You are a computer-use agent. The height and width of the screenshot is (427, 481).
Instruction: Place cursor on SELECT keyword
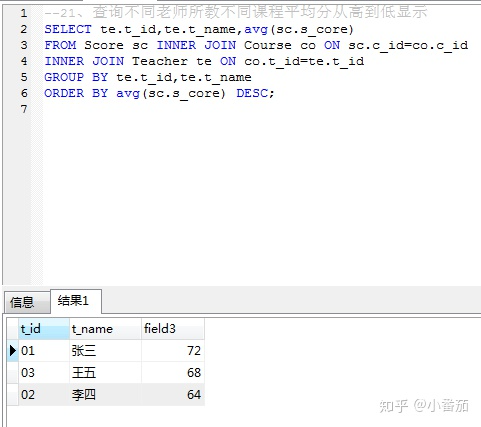(x=68, y=29)
